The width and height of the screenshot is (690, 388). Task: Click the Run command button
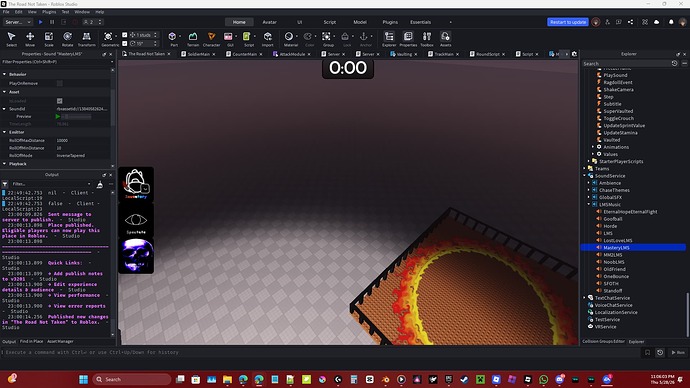coord(678,352)
